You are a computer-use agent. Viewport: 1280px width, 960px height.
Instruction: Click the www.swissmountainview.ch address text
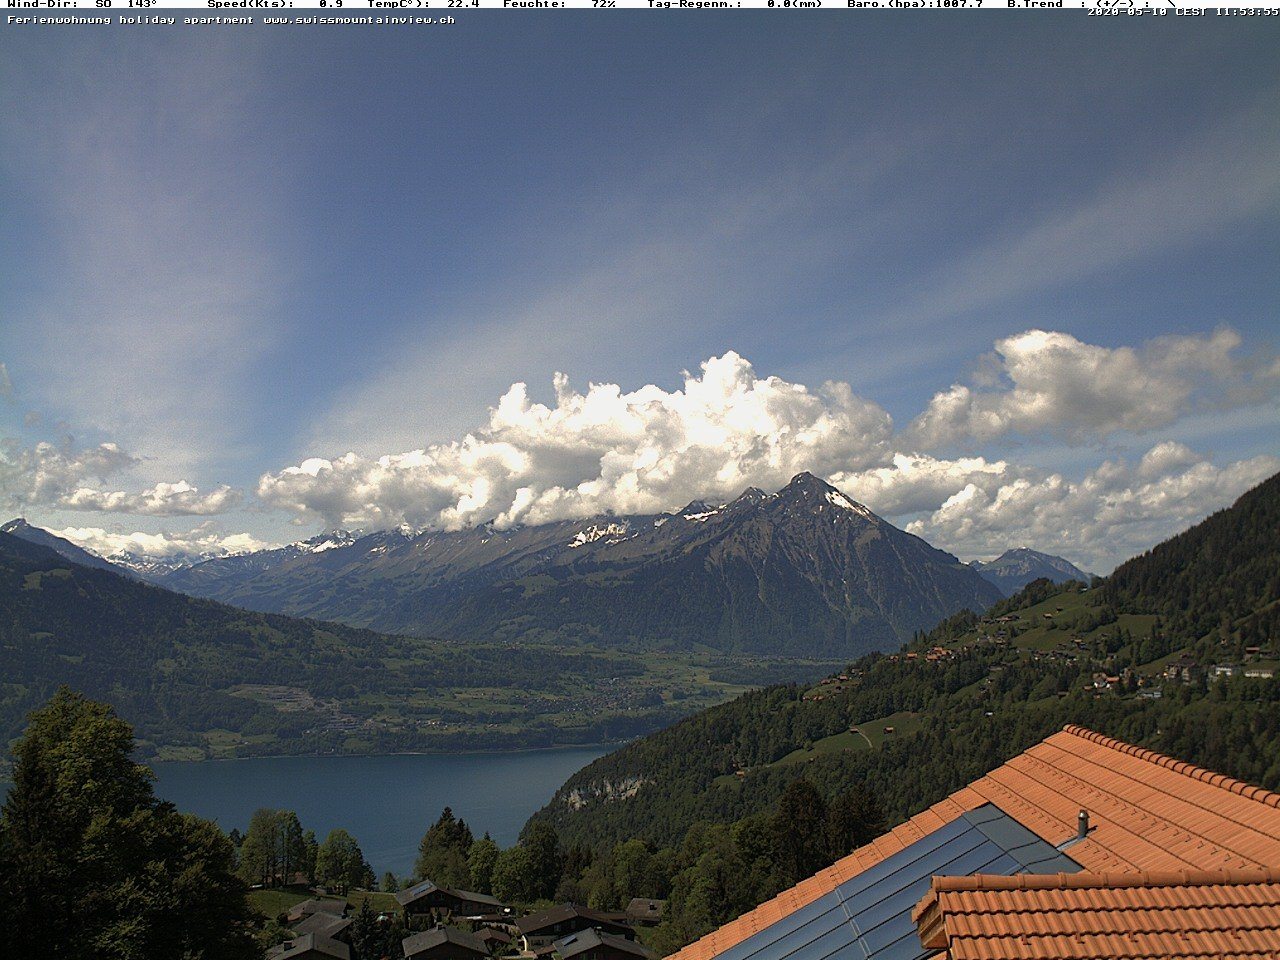(359, 19)
